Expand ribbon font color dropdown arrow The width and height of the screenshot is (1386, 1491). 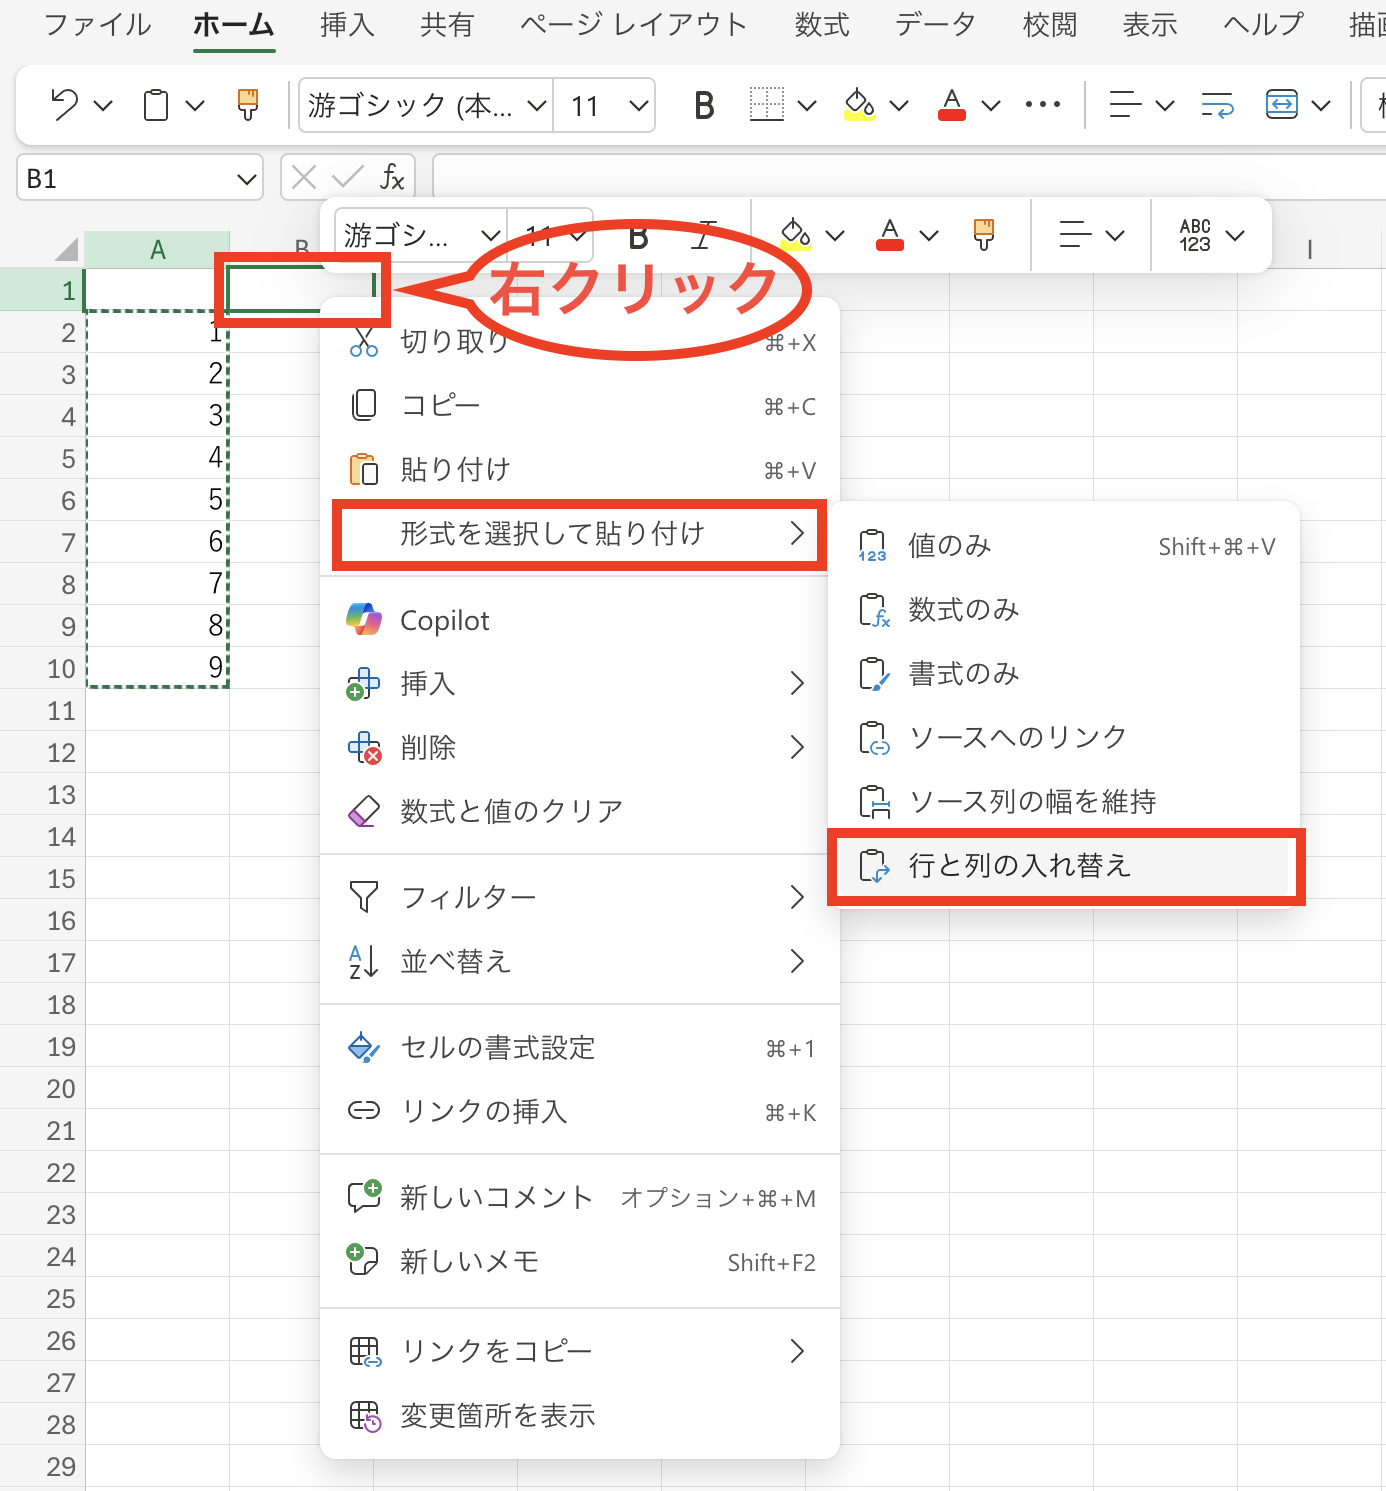point(991,105)
